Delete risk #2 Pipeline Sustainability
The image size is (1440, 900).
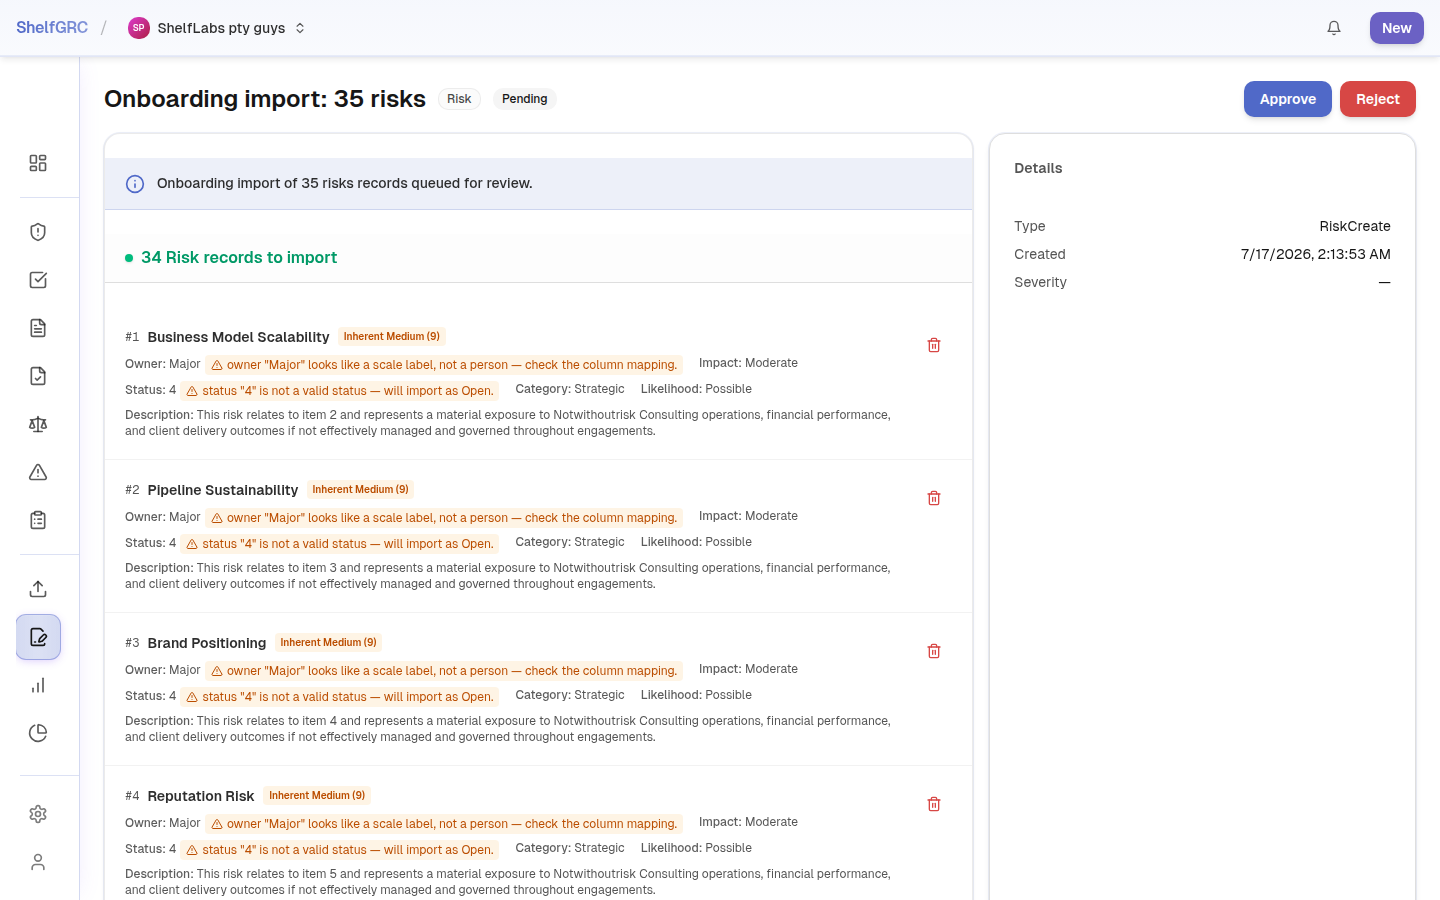934,498
